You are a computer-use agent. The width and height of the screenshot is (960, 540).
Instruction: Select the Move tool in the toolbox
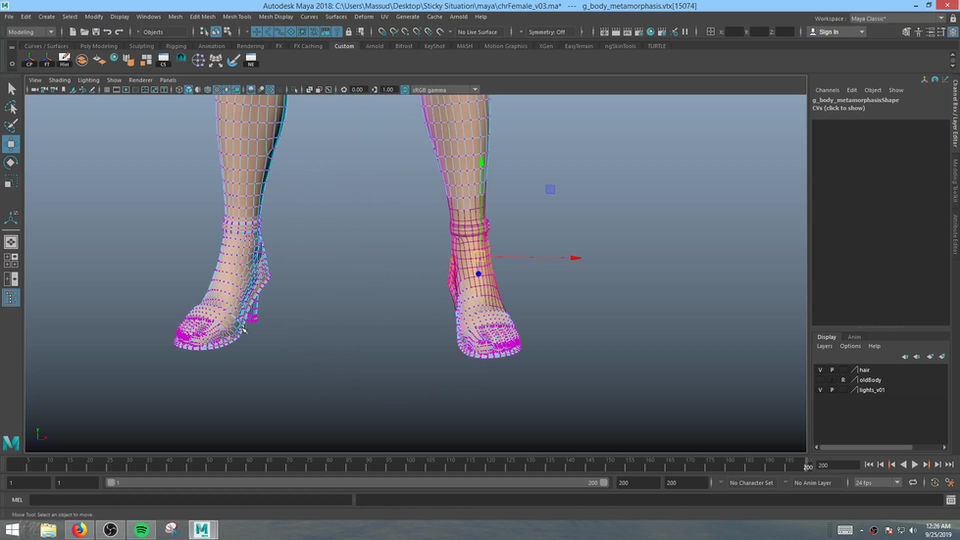click(x=11, y=143)
